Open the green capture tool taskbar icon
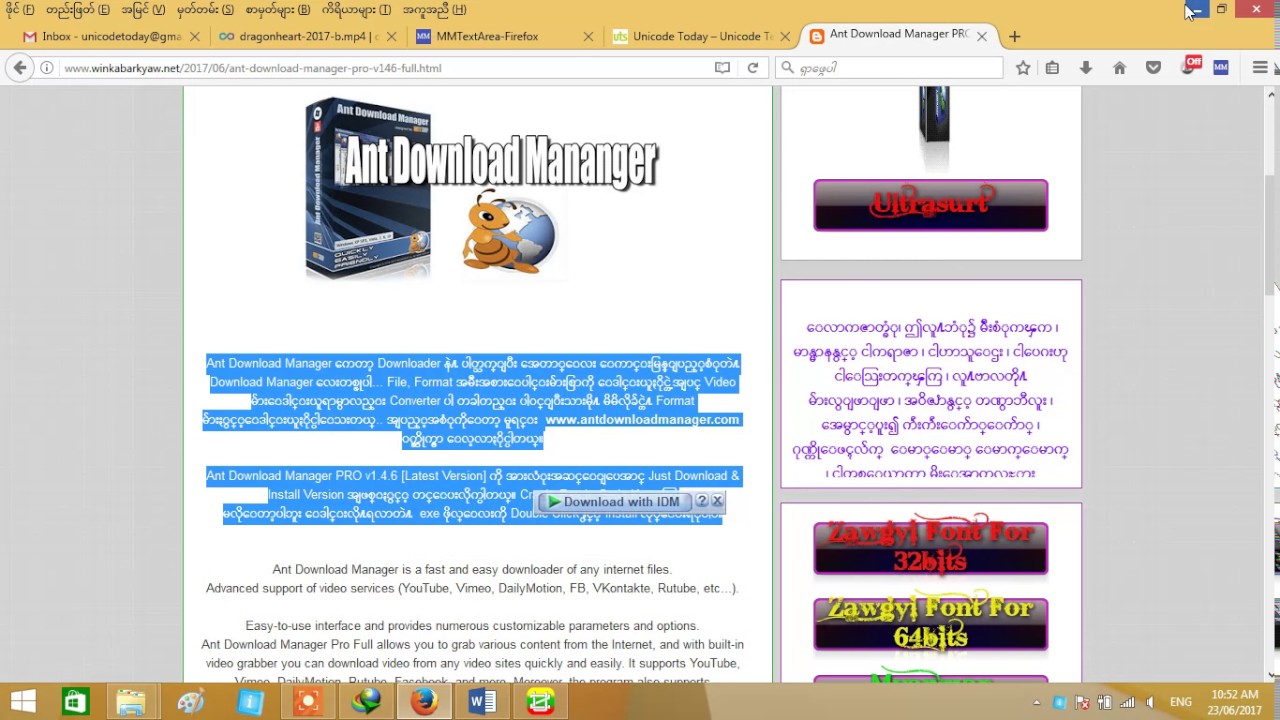This screenshot has width=1280, height=720. click(x=540, y=702)
